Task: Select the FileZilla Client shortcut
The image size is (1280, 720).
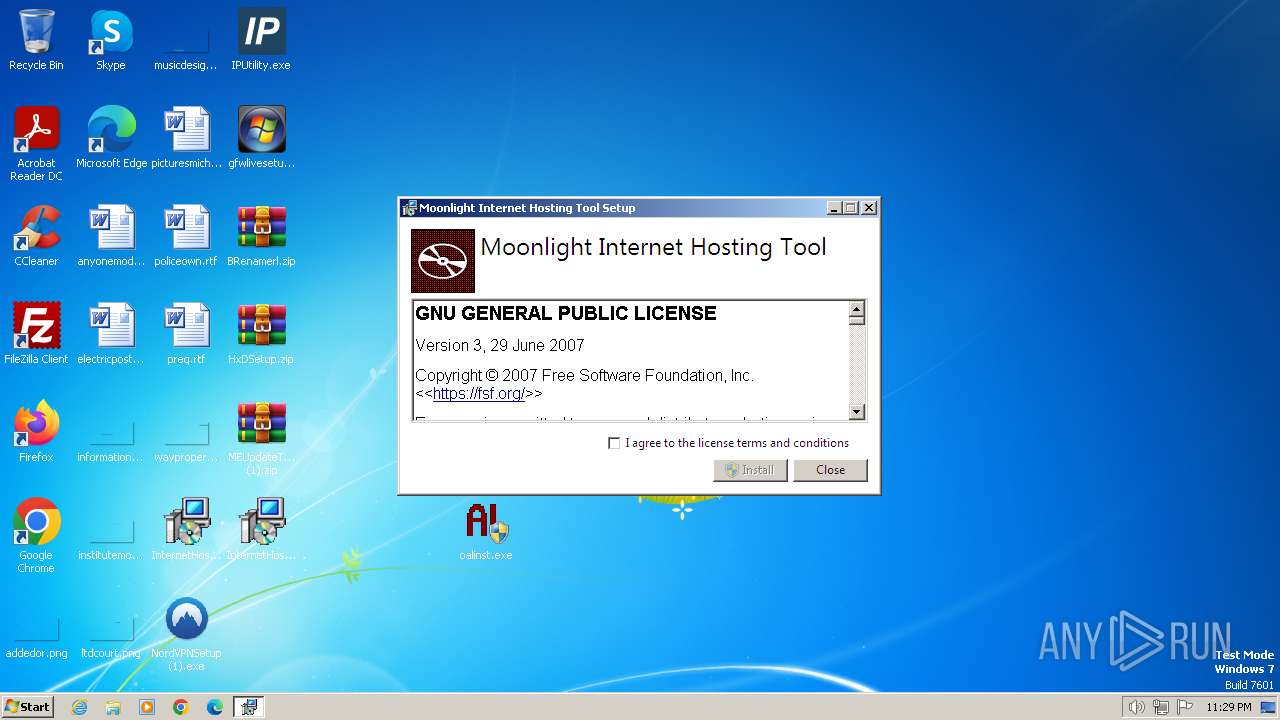Action: pyautogui.click(x=36, y=334)
